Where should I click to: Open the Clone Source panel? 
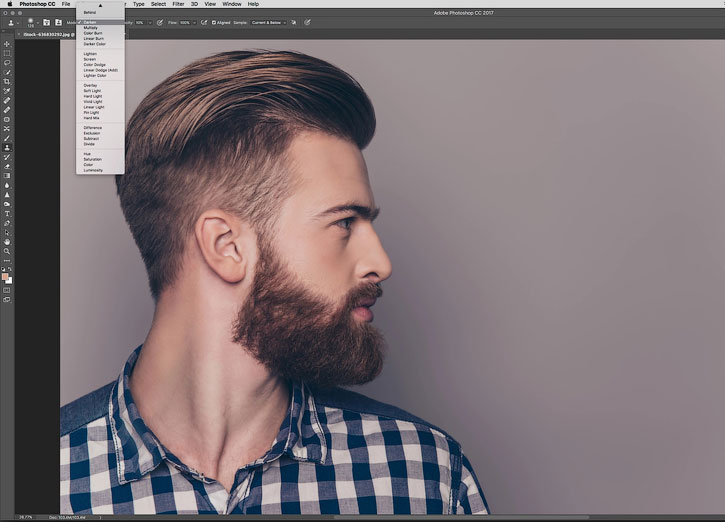pyautogui.click(x=58, y=22)
